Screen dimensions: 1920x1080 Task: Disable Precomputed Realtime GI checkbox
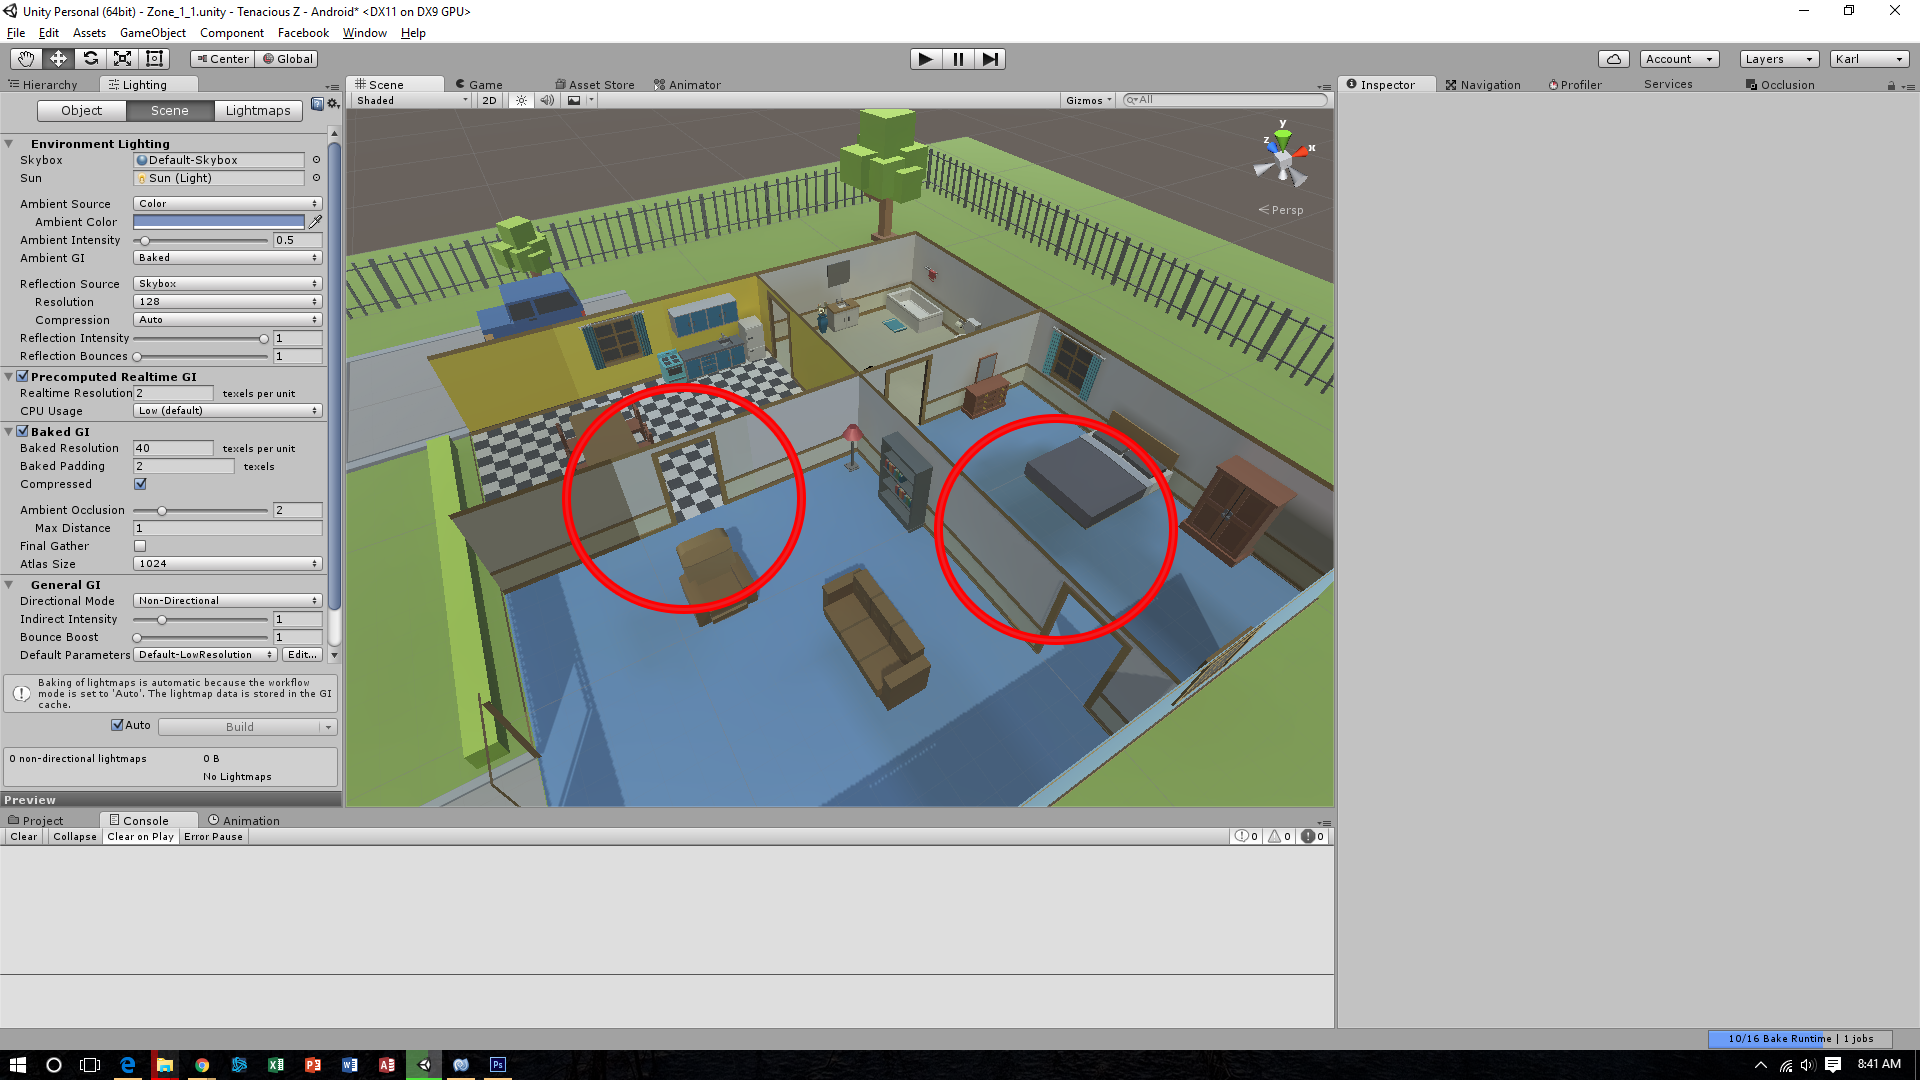point(22,377)
